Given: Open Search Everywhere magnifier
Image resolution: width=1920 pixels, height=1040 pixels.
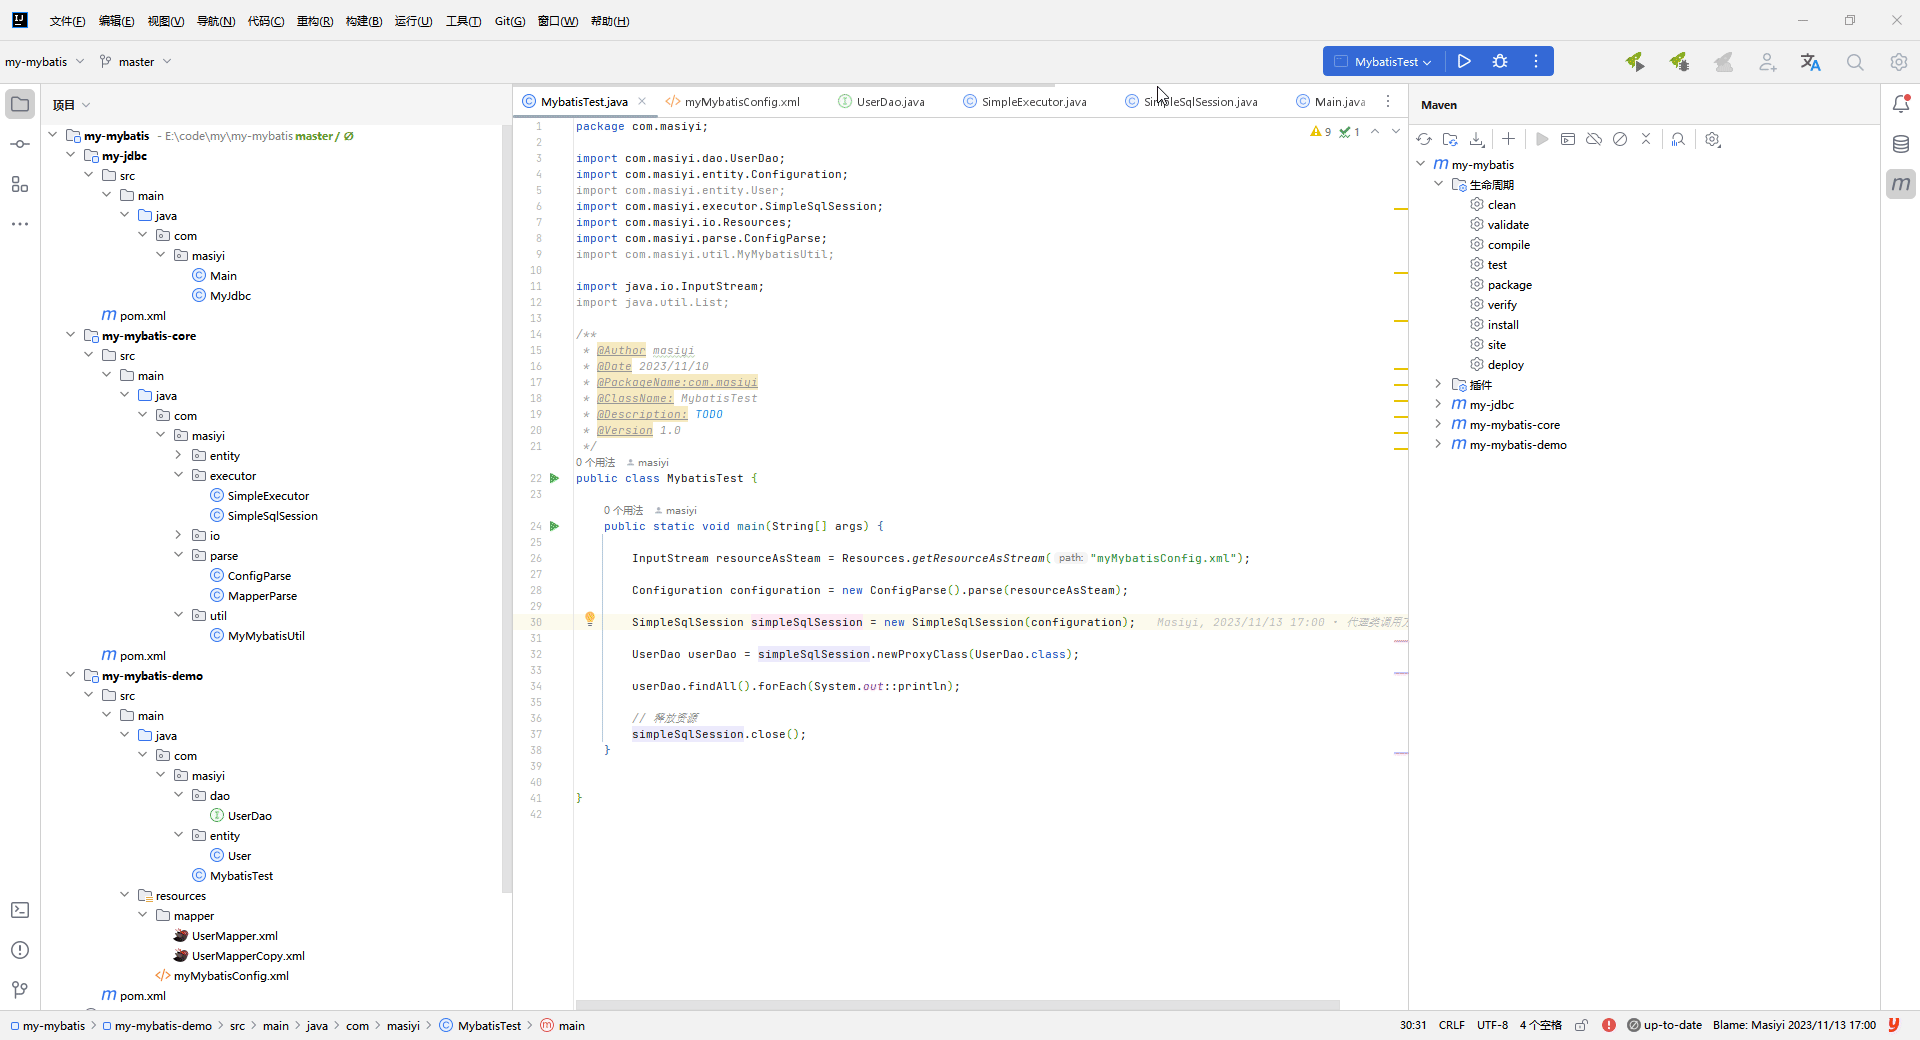Looking at the screenshot, I should click(x=1855, y=62).
